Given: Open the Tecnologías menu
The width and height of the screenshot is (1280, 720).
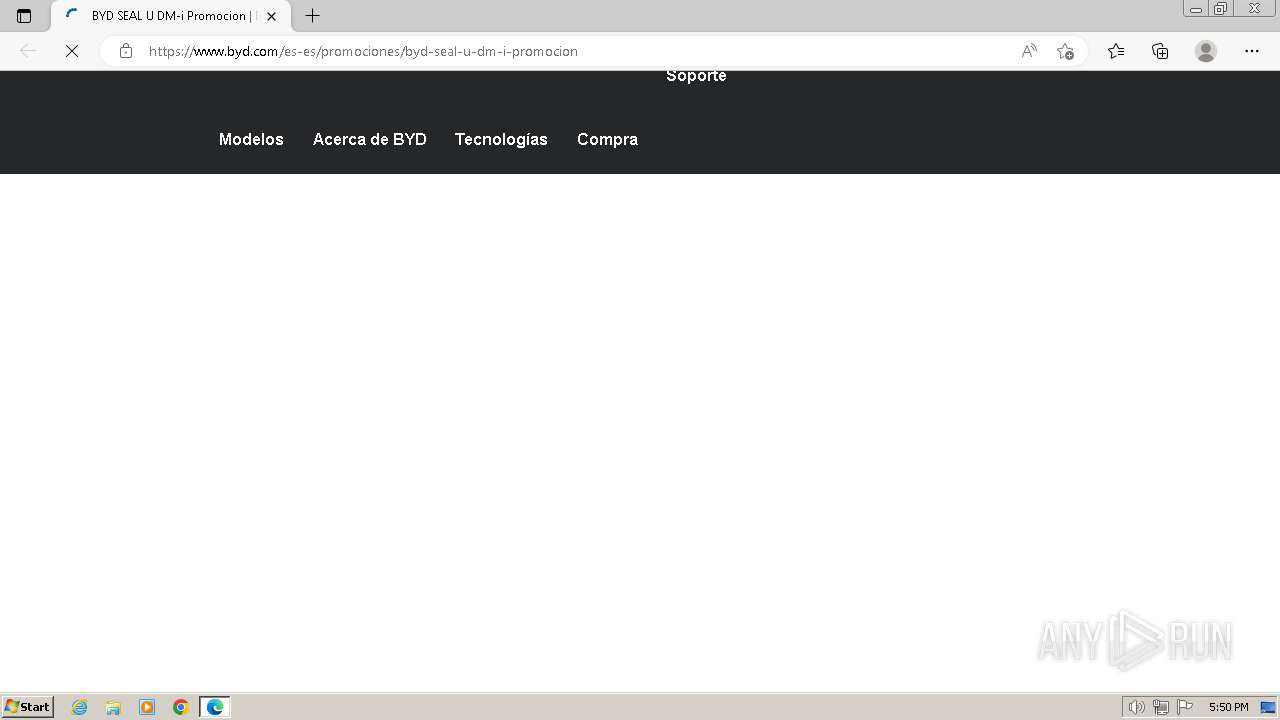Looking at the screenshot, I should coord(501,139).
